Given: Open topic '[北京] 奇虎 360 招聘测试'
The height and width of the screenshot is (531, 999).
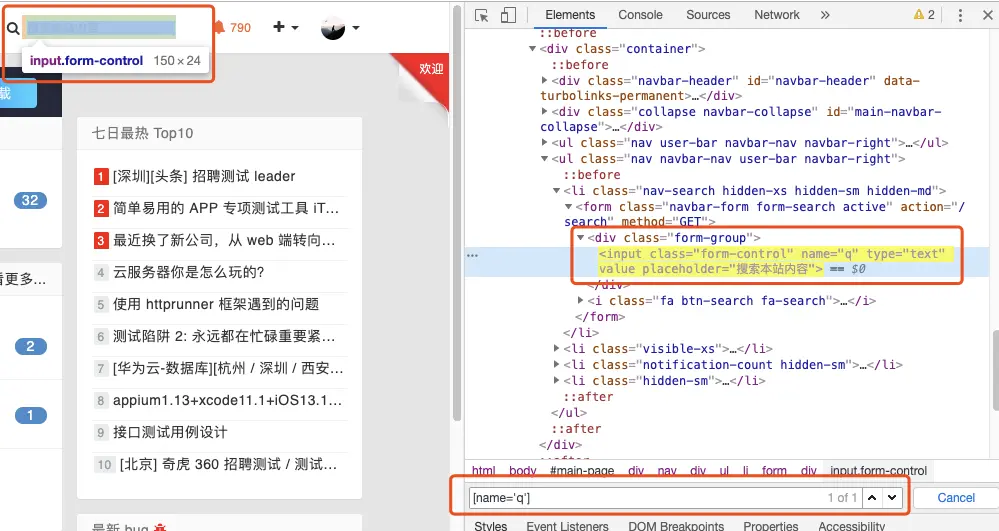Looking at the screenshot, I should (229, 464).
